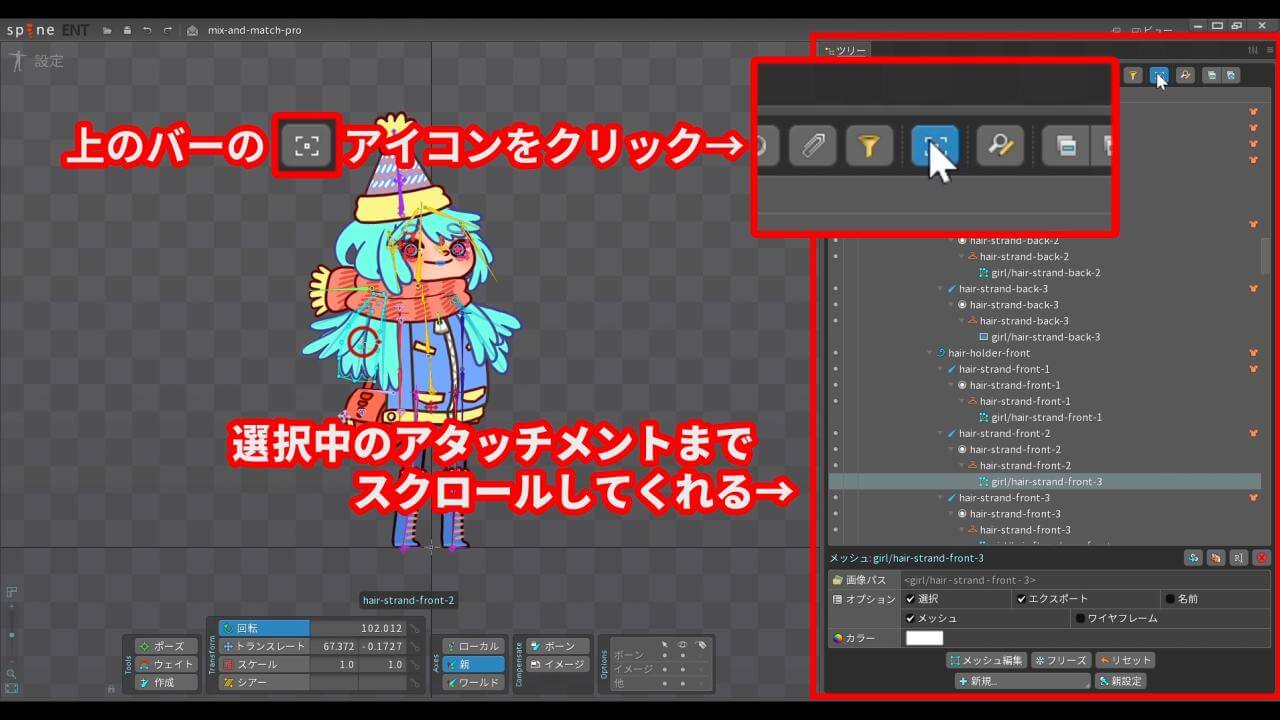Select the 作成 tool
Screen dimensions: 1280x720
point(166,682)
